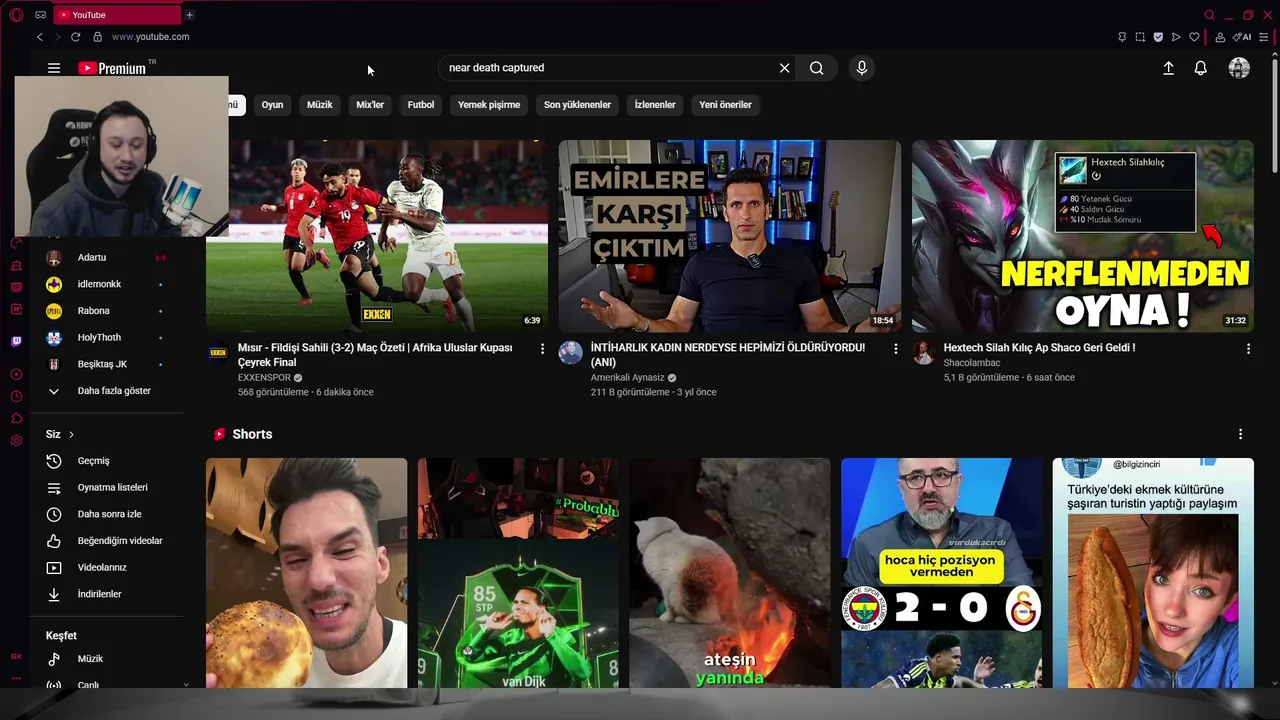Screen dimensions: 1280x720
Task: Expand subscriptions with Daha fazla göster
Action: (107, 391)
